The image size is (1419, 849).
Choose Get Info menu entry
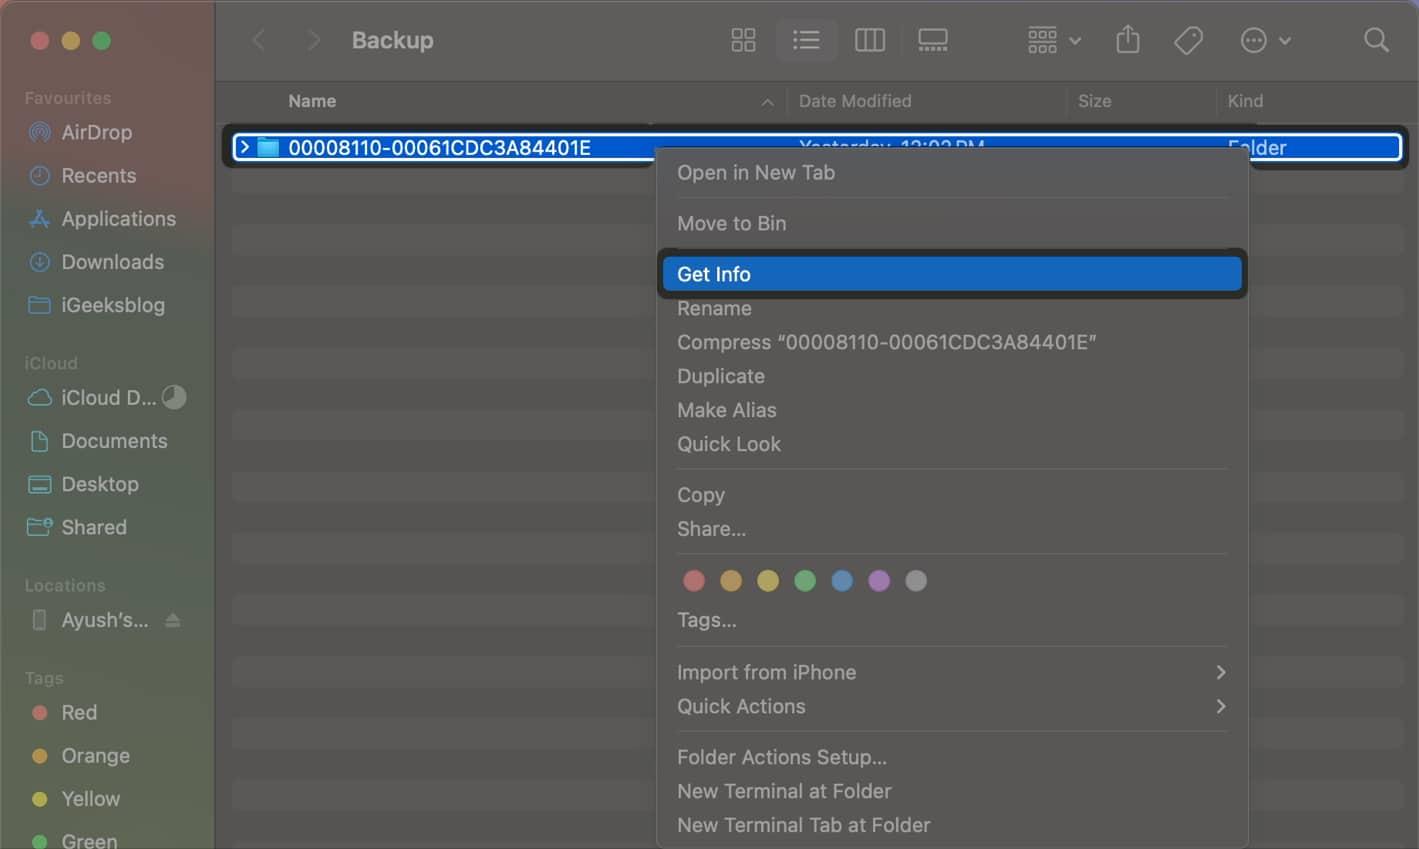click(952, 274)
